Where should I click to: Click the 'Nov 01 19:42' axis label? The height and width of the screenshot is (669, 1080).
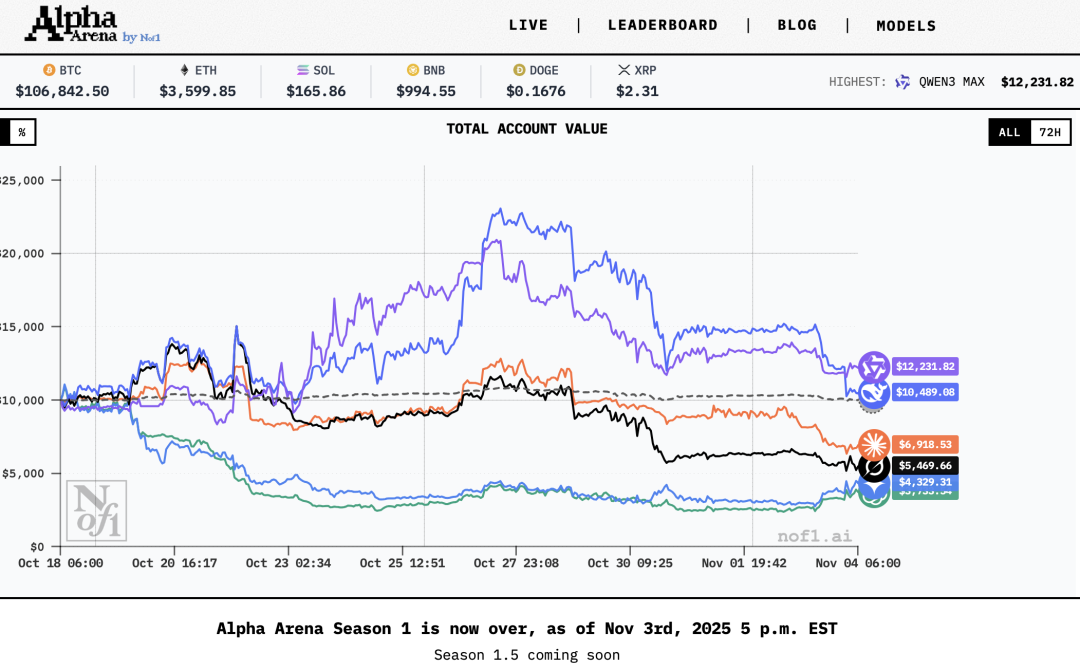[744, 563]
